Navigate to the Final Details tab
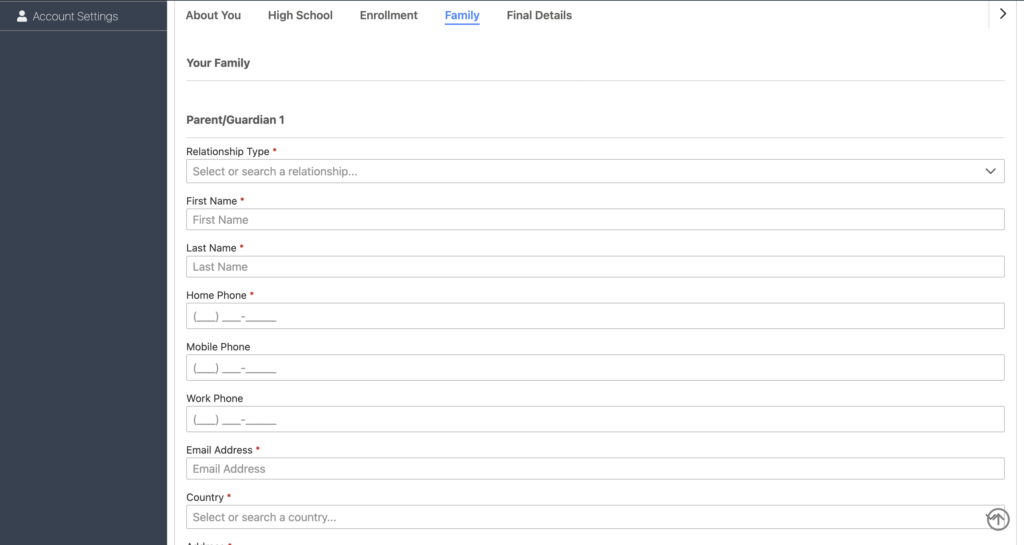The width and height of the screenshot is (1024, 545). (539, 16)
